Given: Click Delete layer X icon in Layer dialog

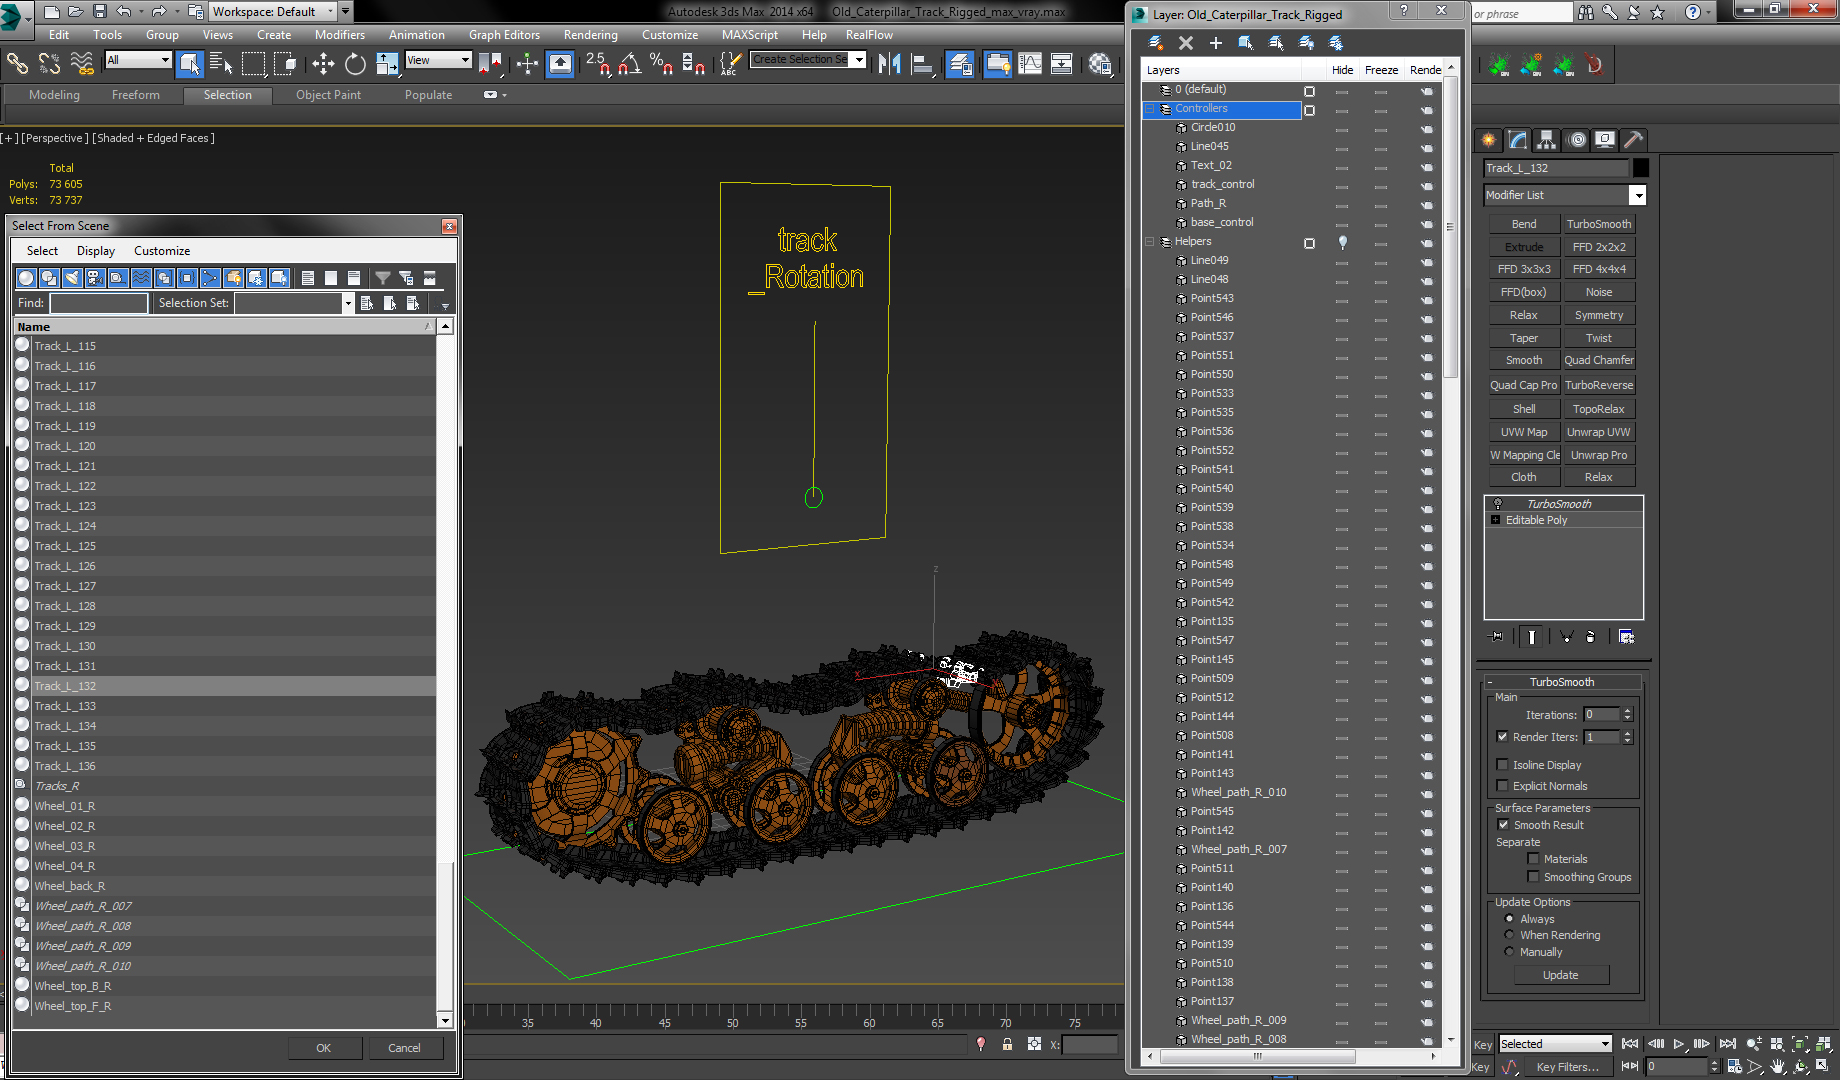Looking at the screenshot, I should pyautogui.click(x=1186, y=43).
